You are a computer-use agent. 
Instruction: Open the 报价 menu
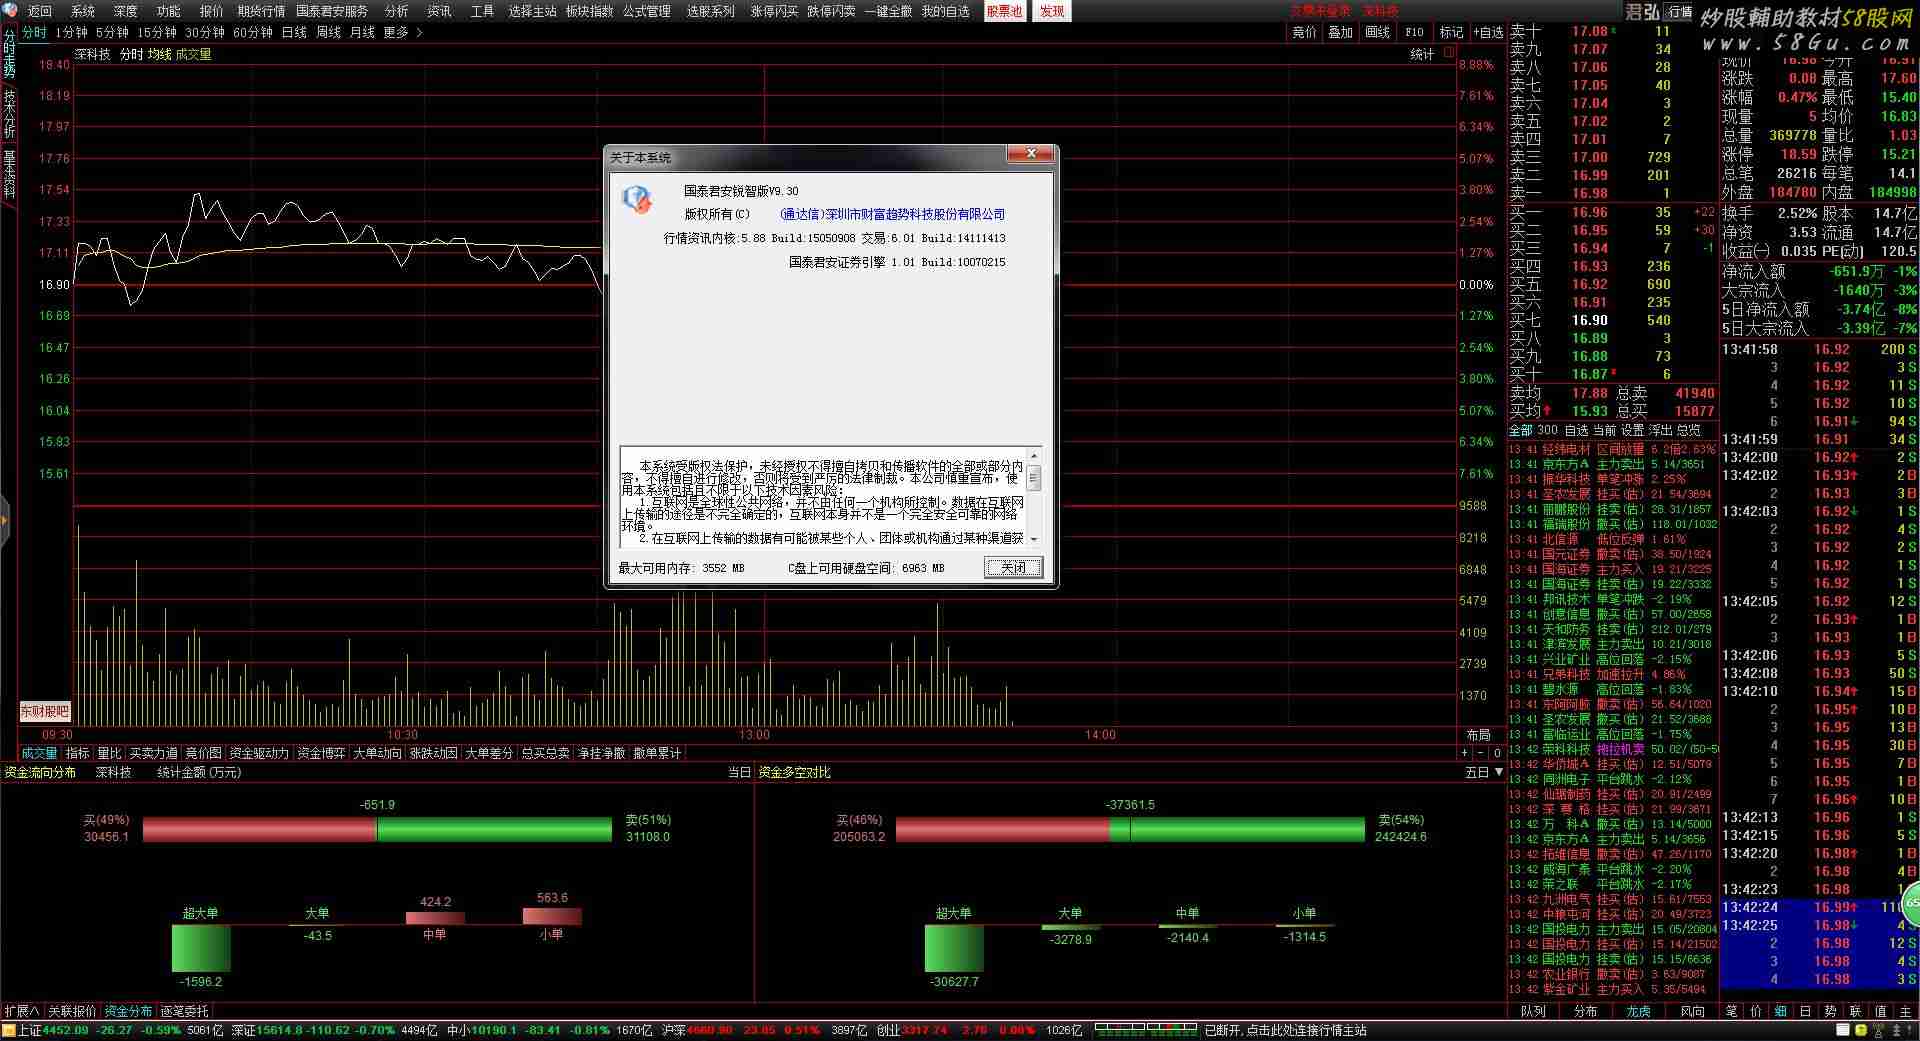211,11
